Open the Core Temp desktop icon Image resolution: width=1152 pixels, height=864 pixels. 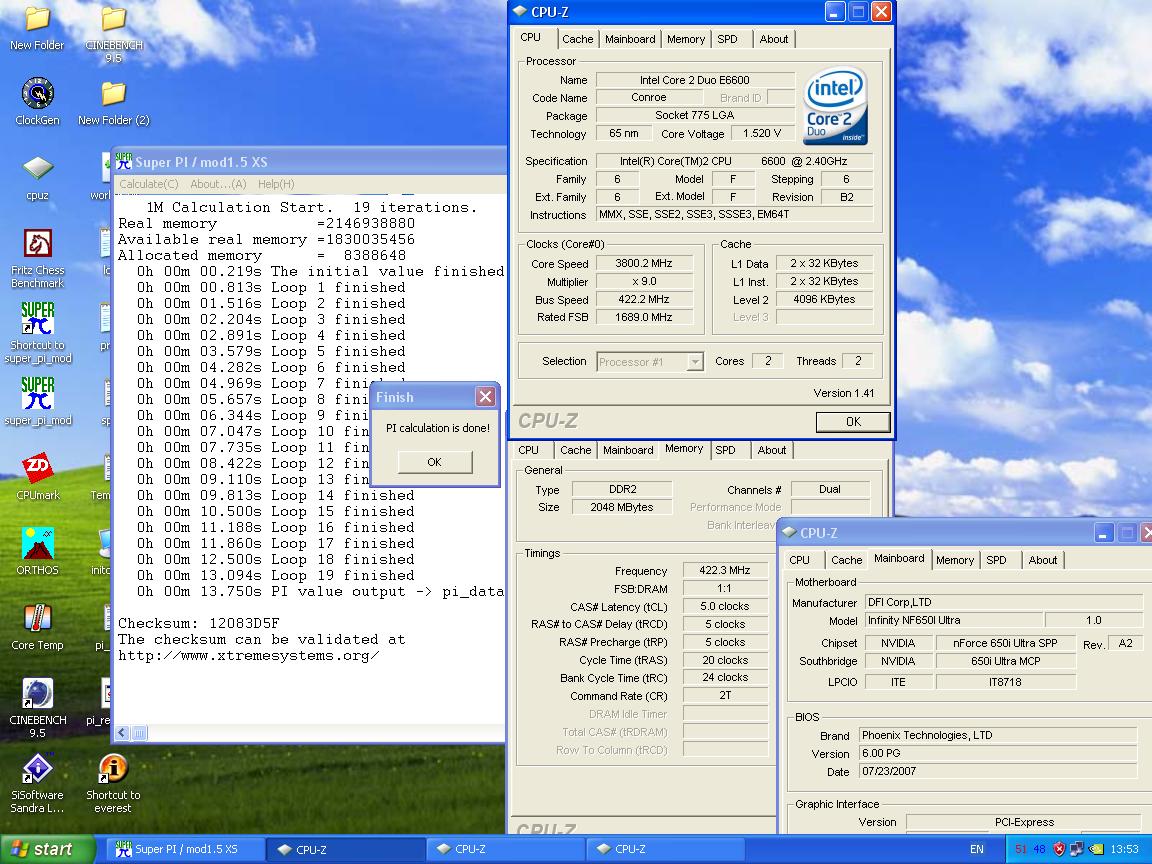click(37, 620)
